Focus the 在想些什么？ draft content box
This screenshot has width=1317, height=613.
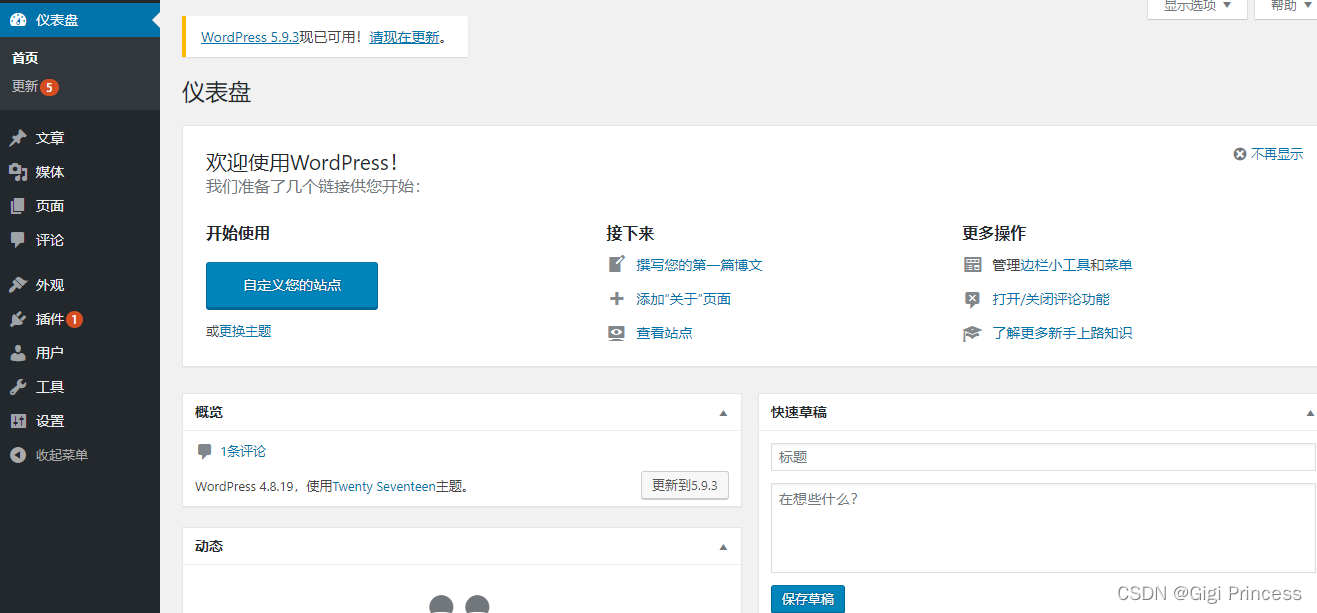pyautogui.click(x=1044, y=528)
